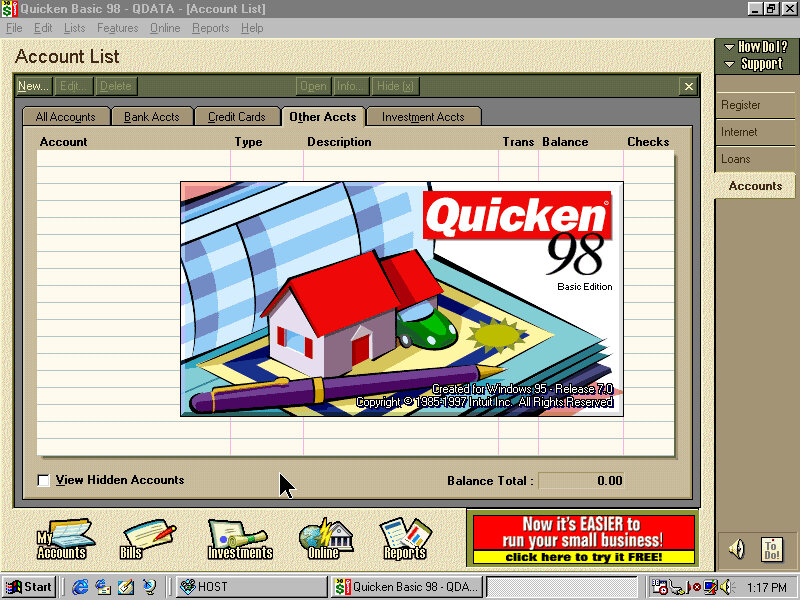
Task: Open the To Do! icon
Action: tap(772, 548)
